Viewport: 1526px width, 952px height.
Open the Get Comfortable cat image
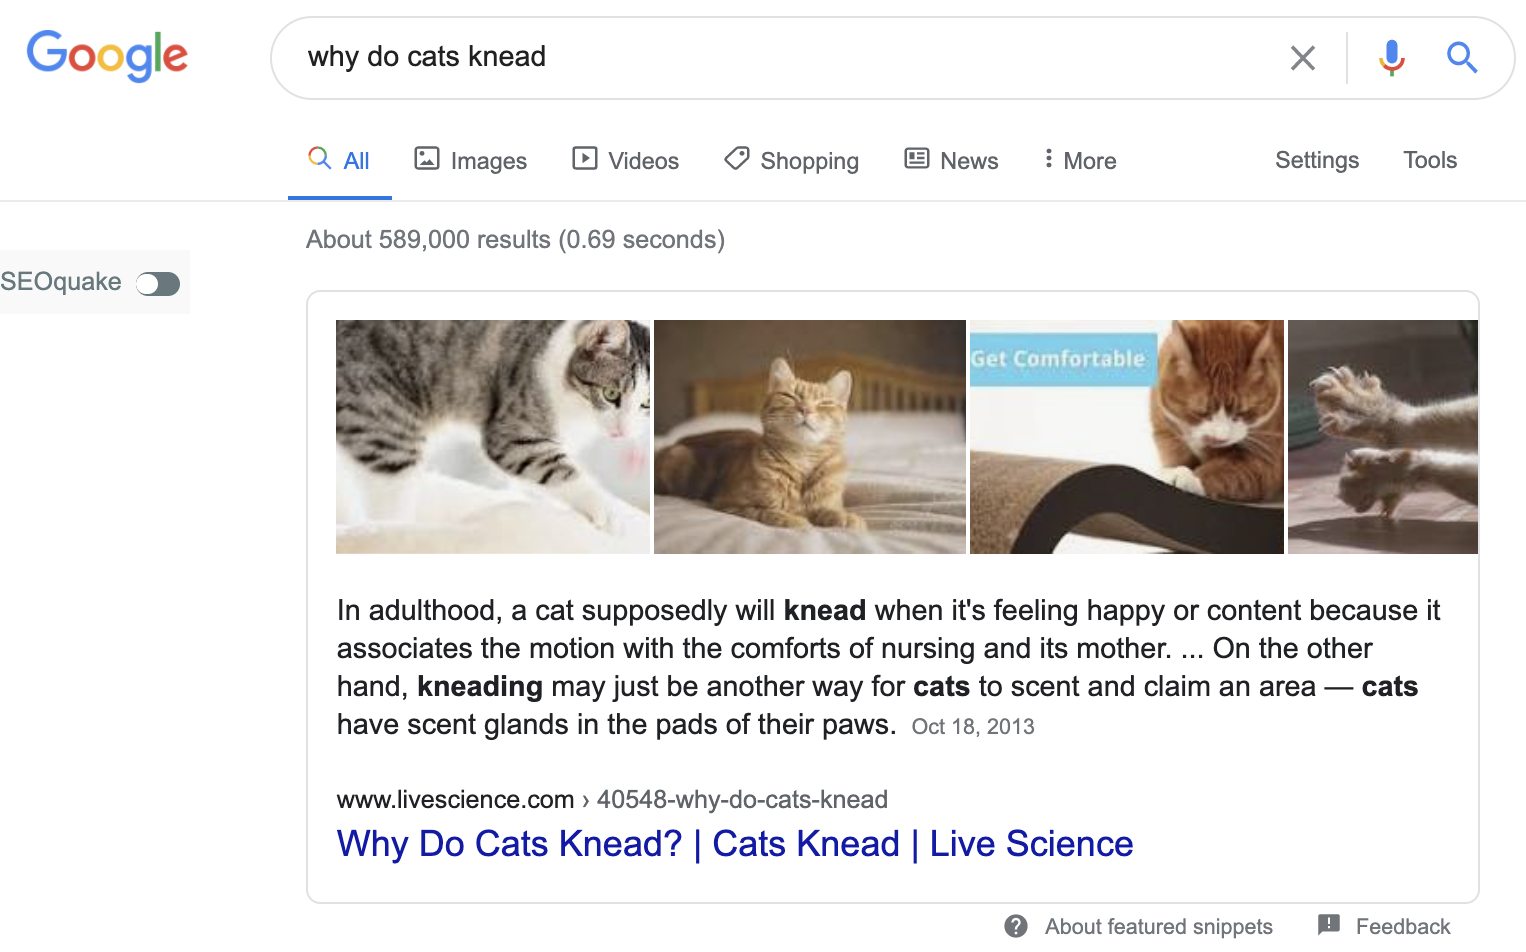(x=1127, y=437)
